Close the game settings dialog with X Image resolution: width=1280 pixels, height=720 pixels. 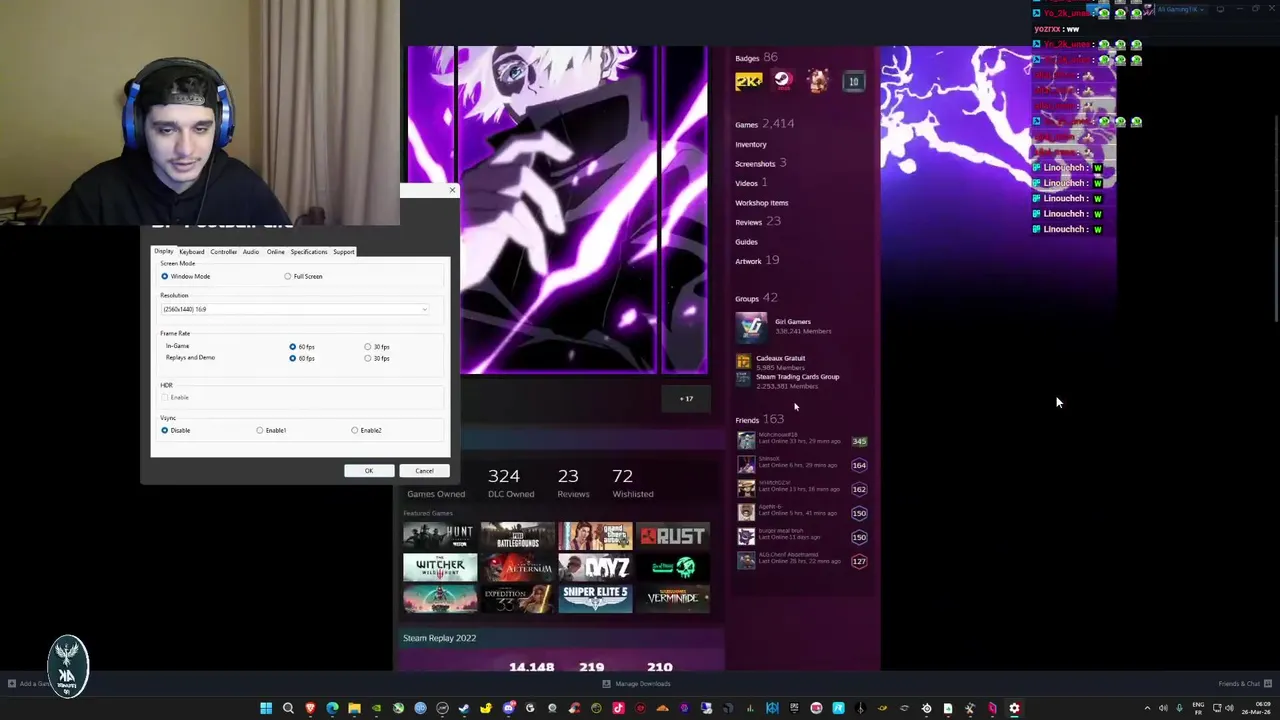[x=452, y=190]
